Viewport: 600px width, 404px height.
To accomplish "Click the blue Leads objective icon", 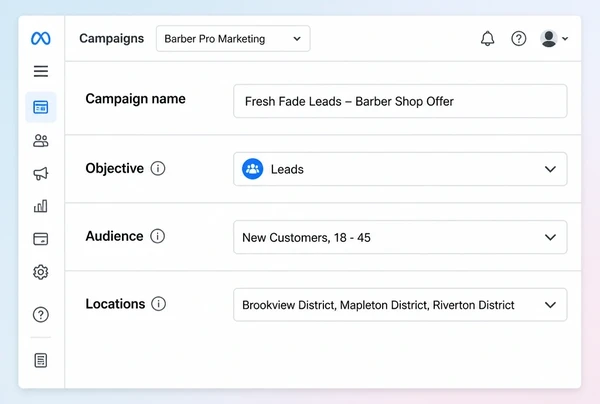I will tap(253, 169).
